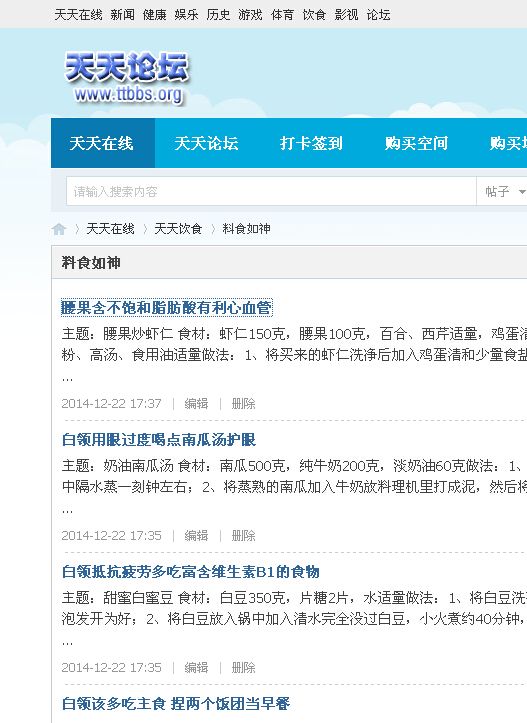Open 新闻 in top bar

coord(122,15)
